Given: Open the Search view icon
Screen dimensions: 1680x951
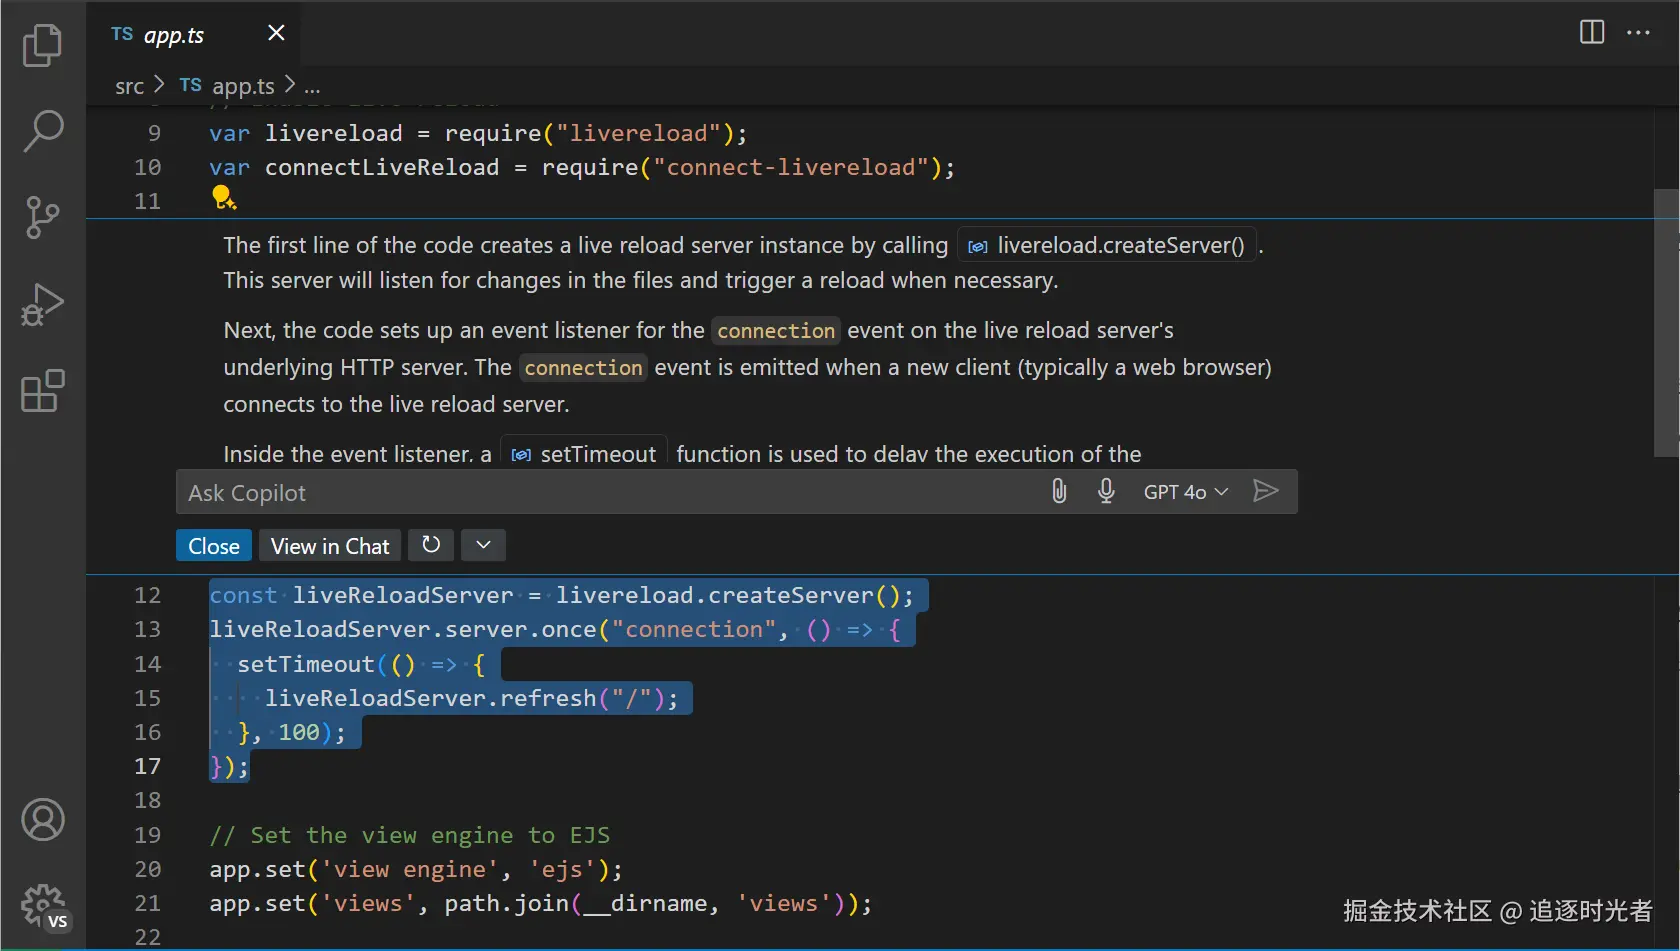Looking at the screenshot, I should click(x=42, y=131).
